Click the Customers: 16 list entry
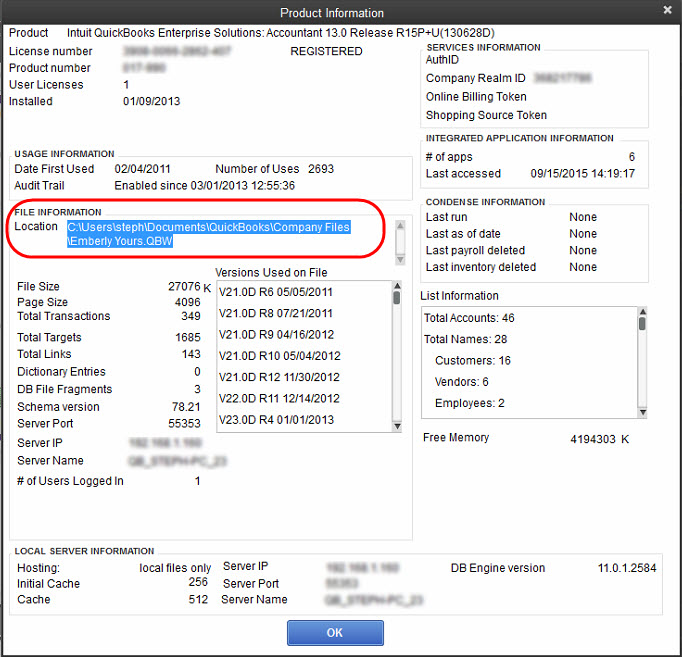 pos(473,360)
